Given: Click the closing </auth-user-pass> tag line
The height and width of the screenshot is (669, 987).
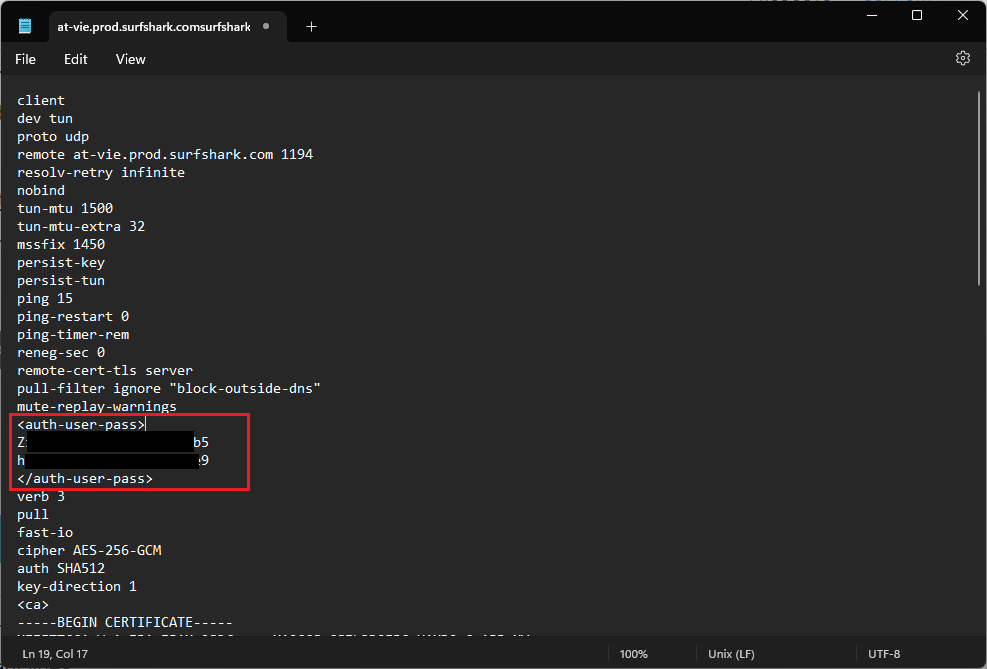Looking at the screenshot, I should coord(85,479).
